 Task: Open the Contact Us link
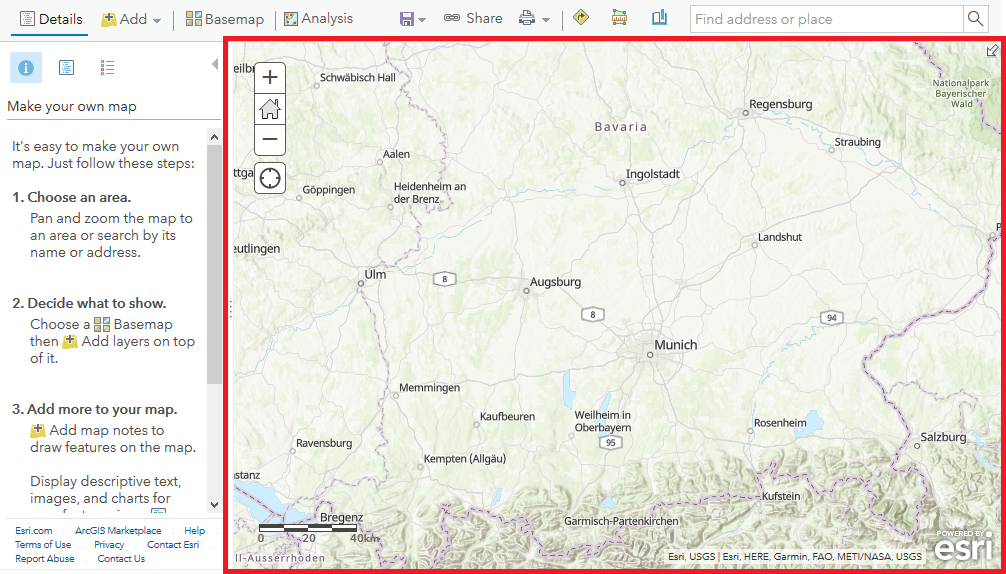121,559
